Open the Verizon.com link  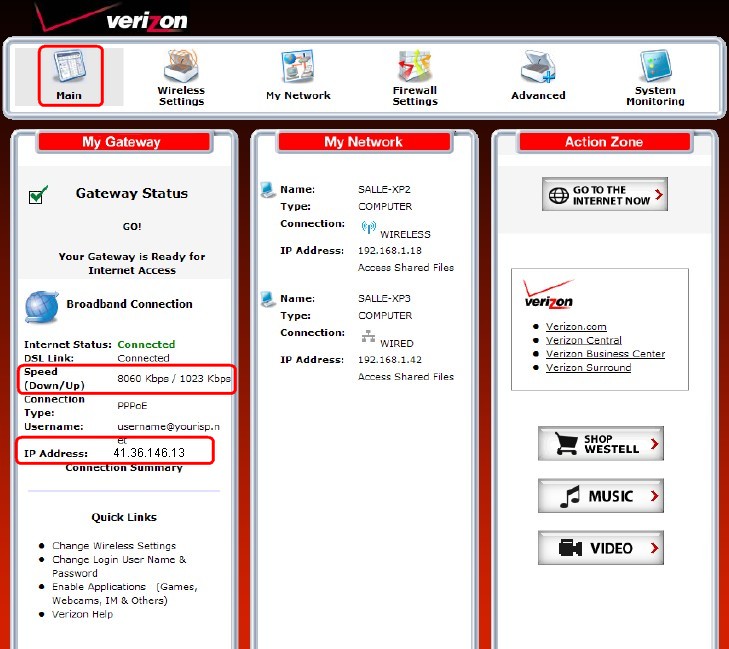pyautogui.click(x=576, y=326)
